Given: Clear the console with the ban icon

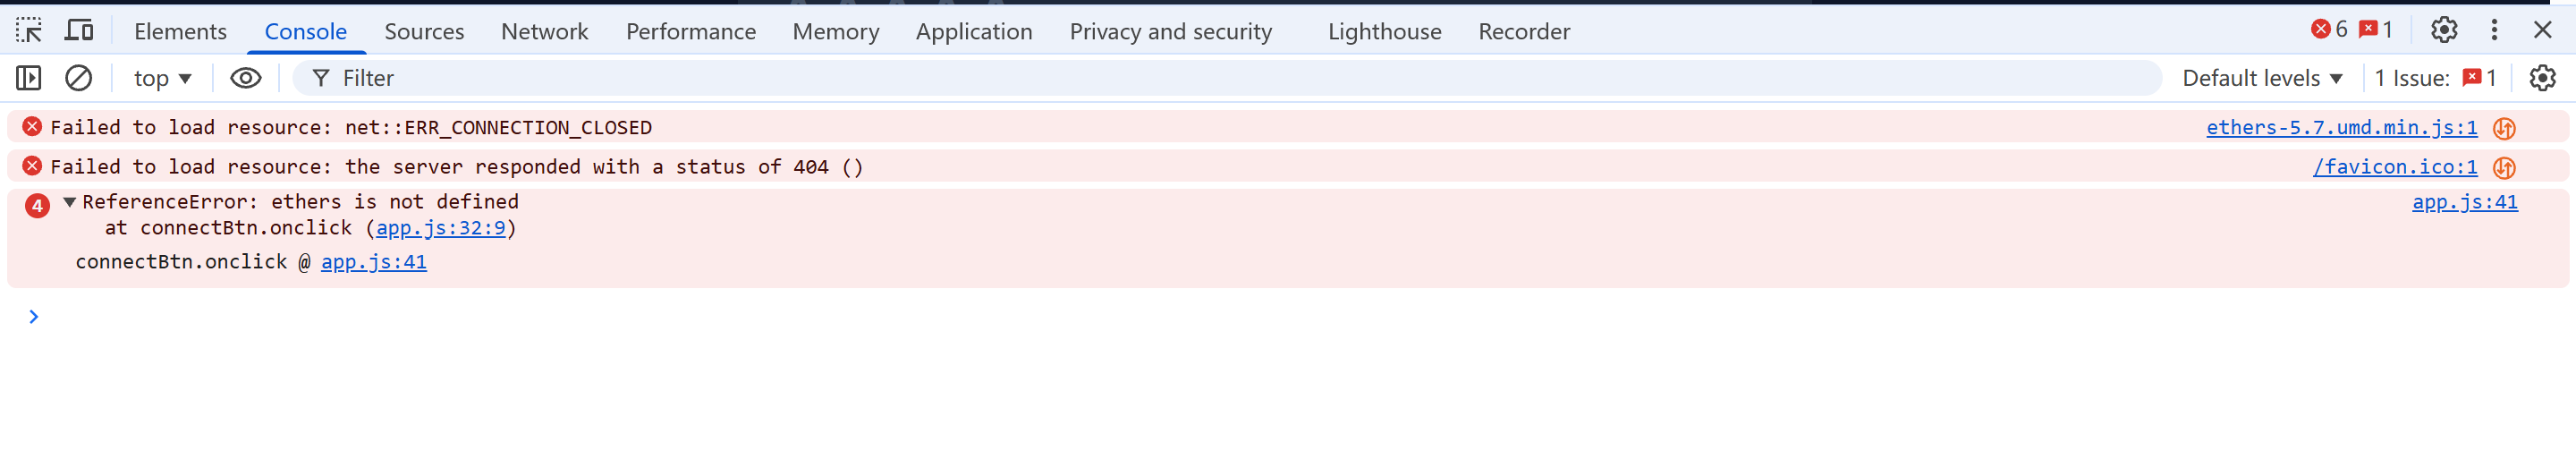Looking at the screenshot, I should pyautogui.click(x=78, y=78).
